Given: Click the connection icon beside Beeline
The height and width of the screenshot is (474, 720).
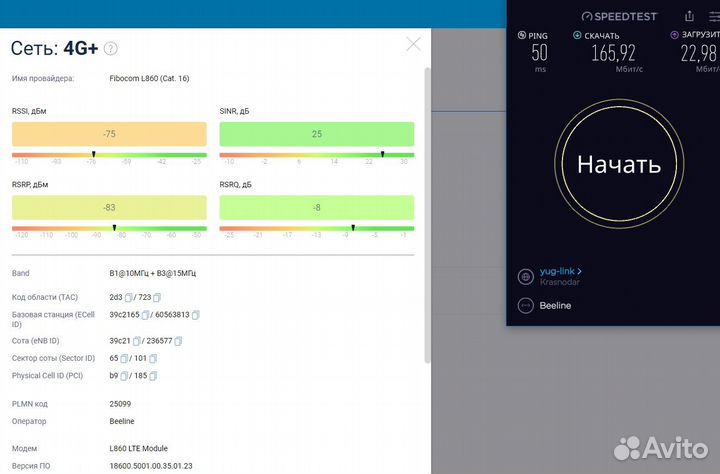Looking at the screenshot, I should pyautogui.click(x=525, y=306).
